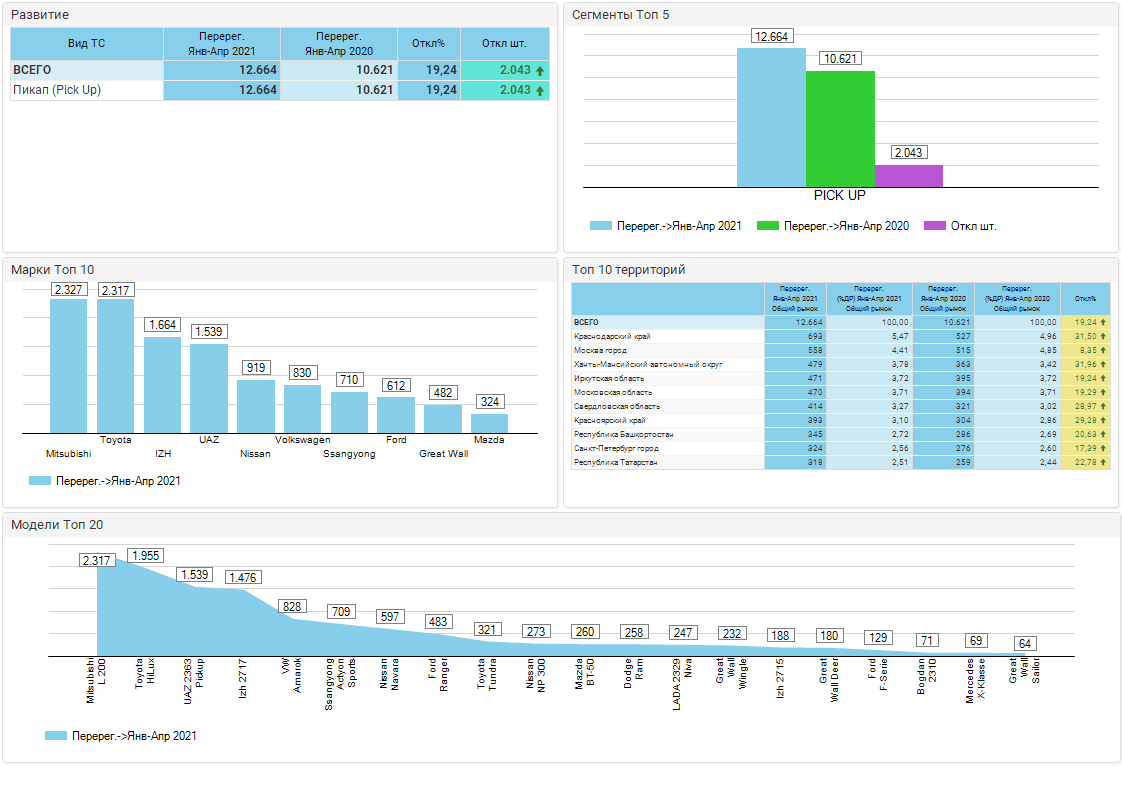Viewport: 1122px width, 793px height.
Task: Click the green Янв-Апр 2020 legend swatch
Action: tap(768, 226)
